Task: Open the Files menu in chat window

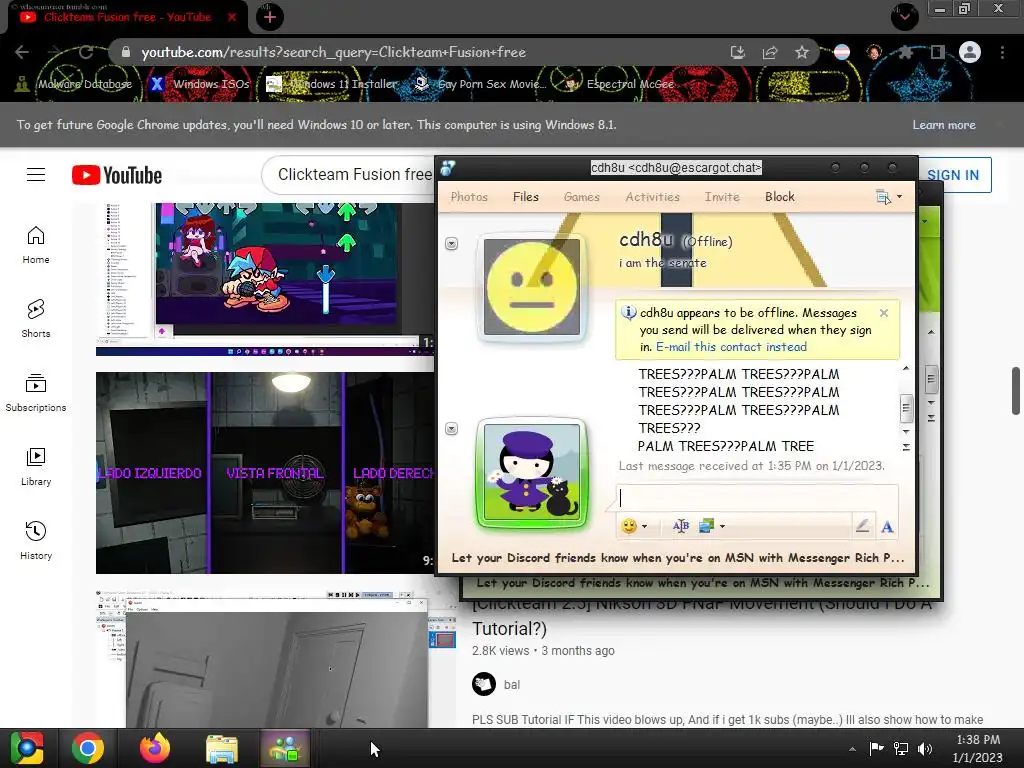Action: tap(526, 197)
